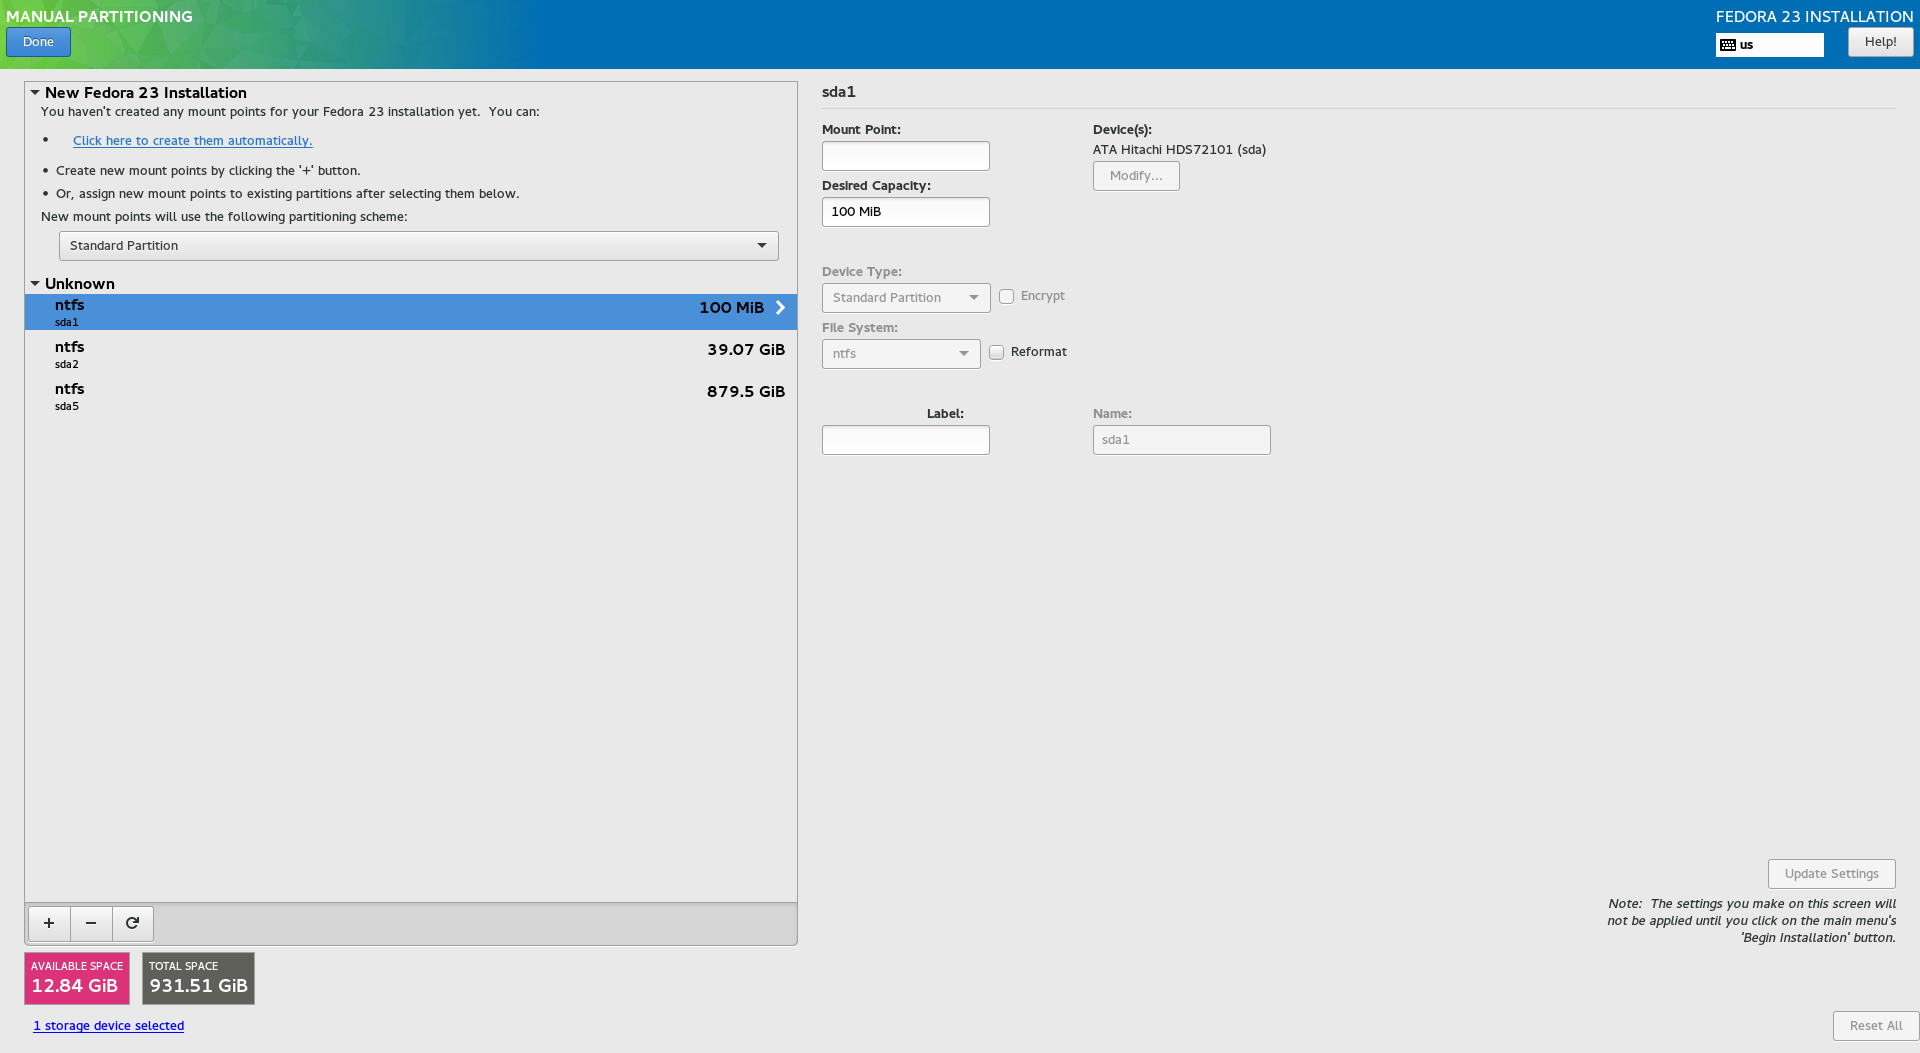Image resolution: width=1920 pixels, height=1053 pixels.
Task: Click the keyboard layout icon labeled us
Action: coord(1728,45)
